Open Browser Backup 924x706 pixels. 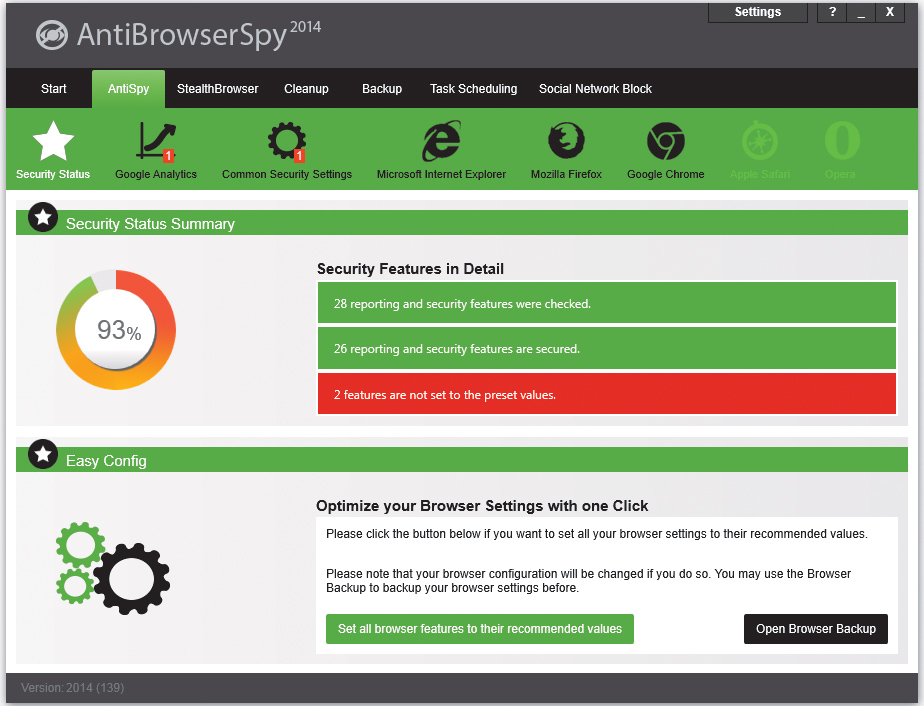815,629
